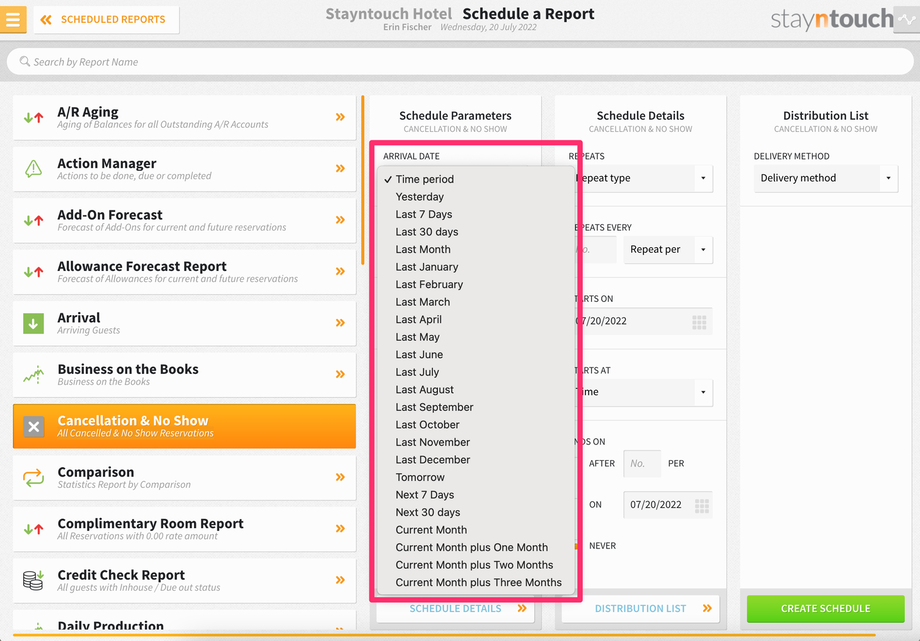
Task: Click the Add-On Forecast arrows icon
Action: click(33, 220)
